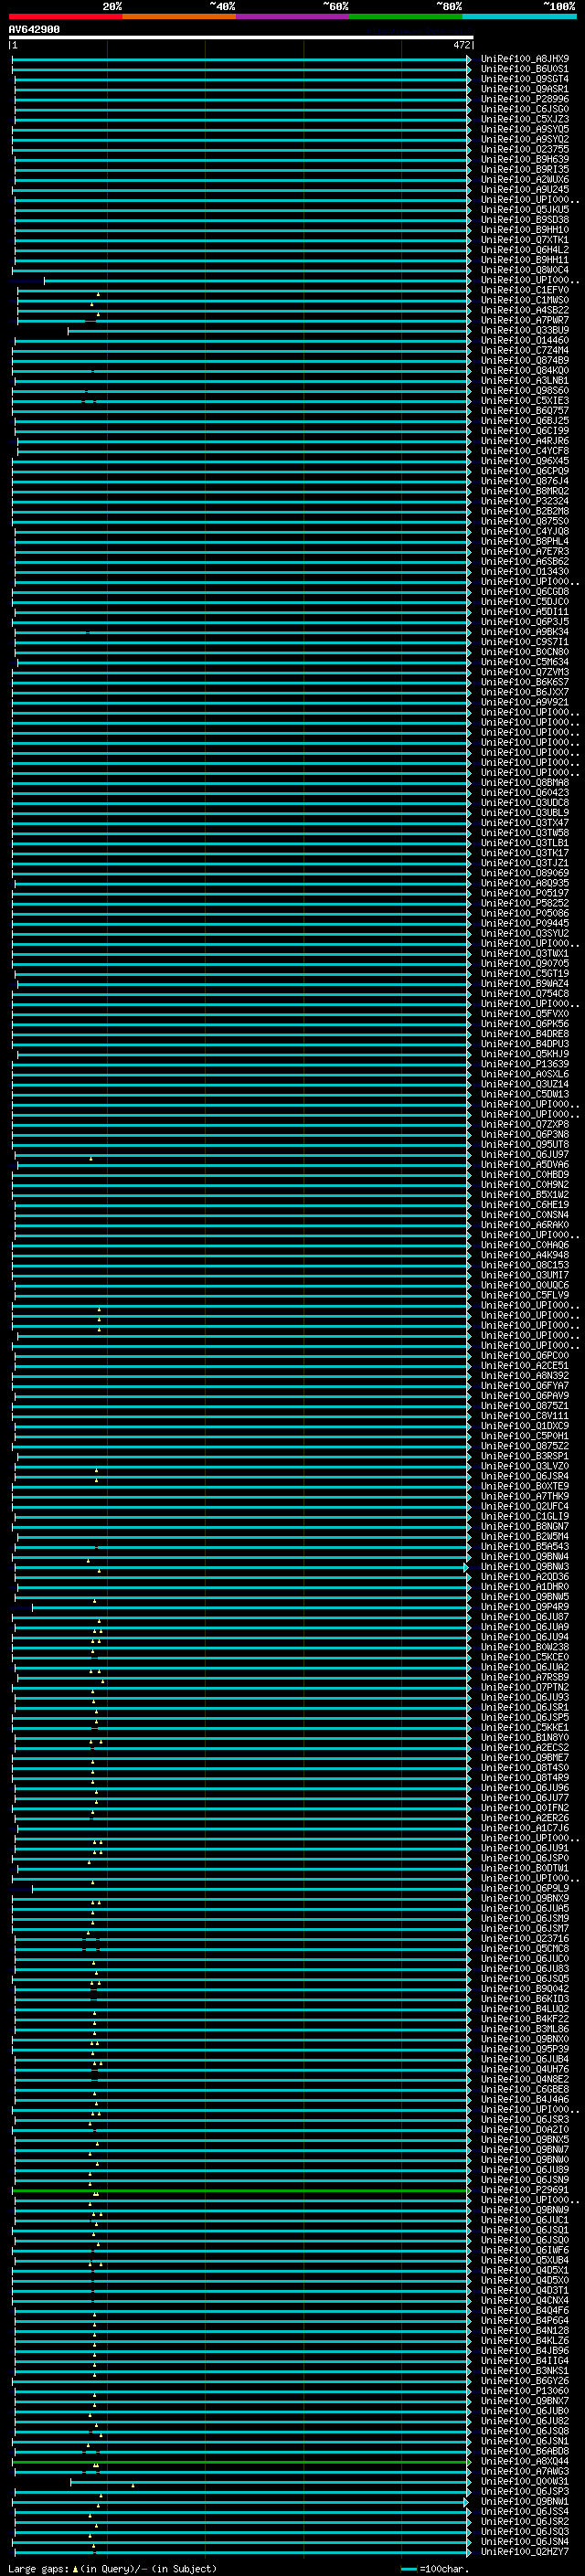Select the UniRef100_A8XQ44 label
The image size is (585, 2576).
tap(524, 2461)
